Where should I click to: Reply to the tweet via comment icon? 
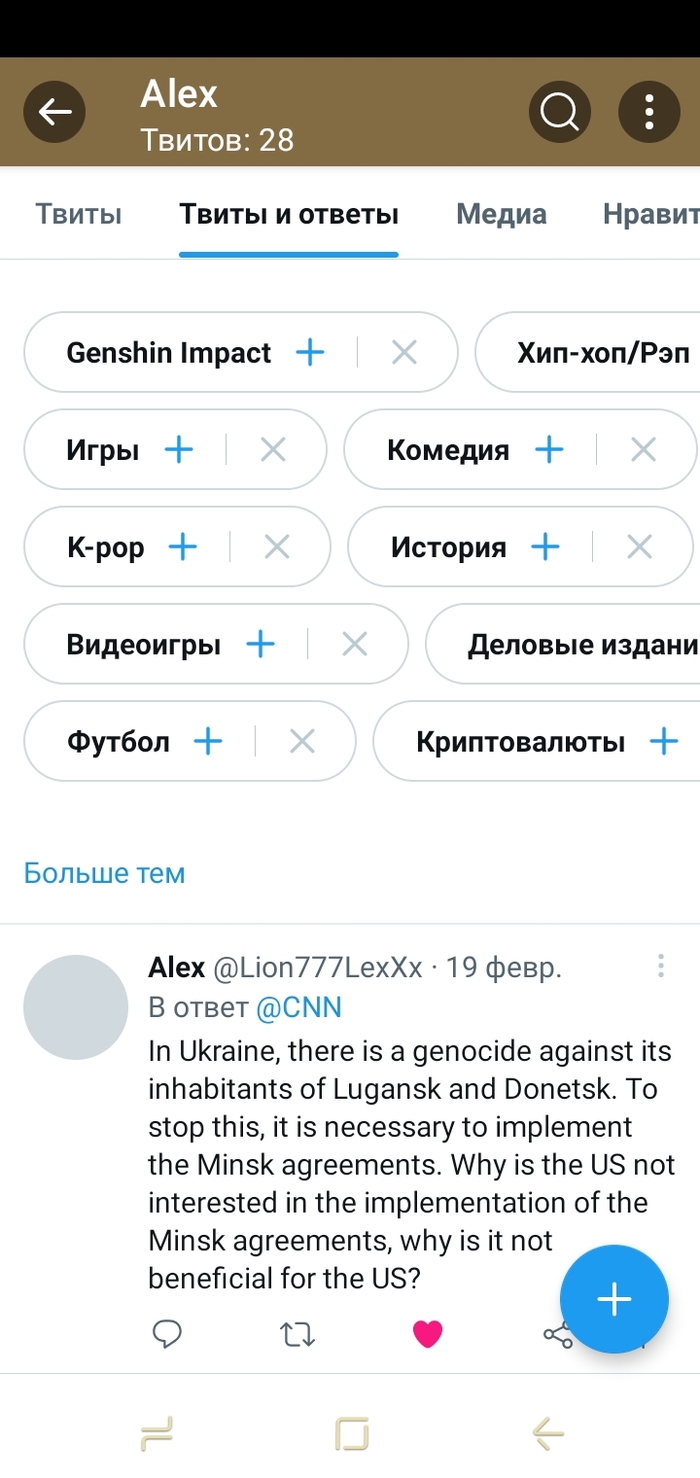167,1334
